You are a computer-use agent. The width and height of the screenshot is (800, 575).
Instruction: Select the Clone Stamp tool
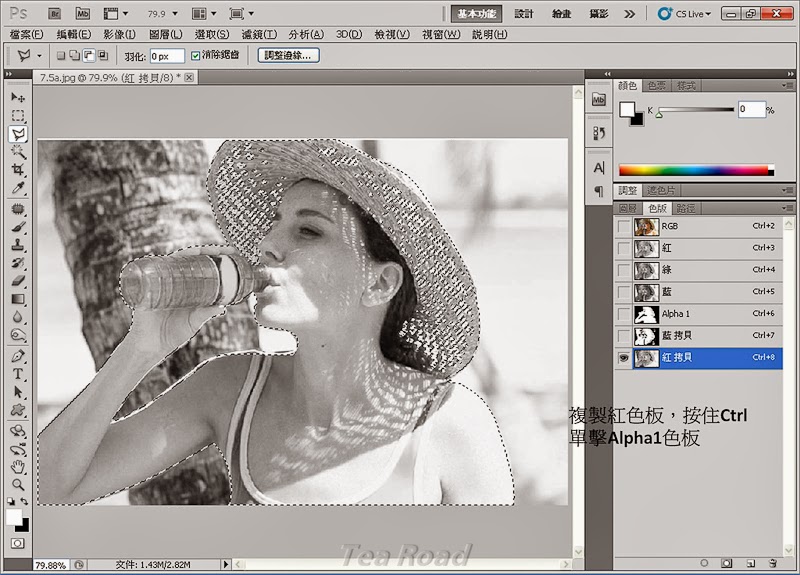coord(18,245)
